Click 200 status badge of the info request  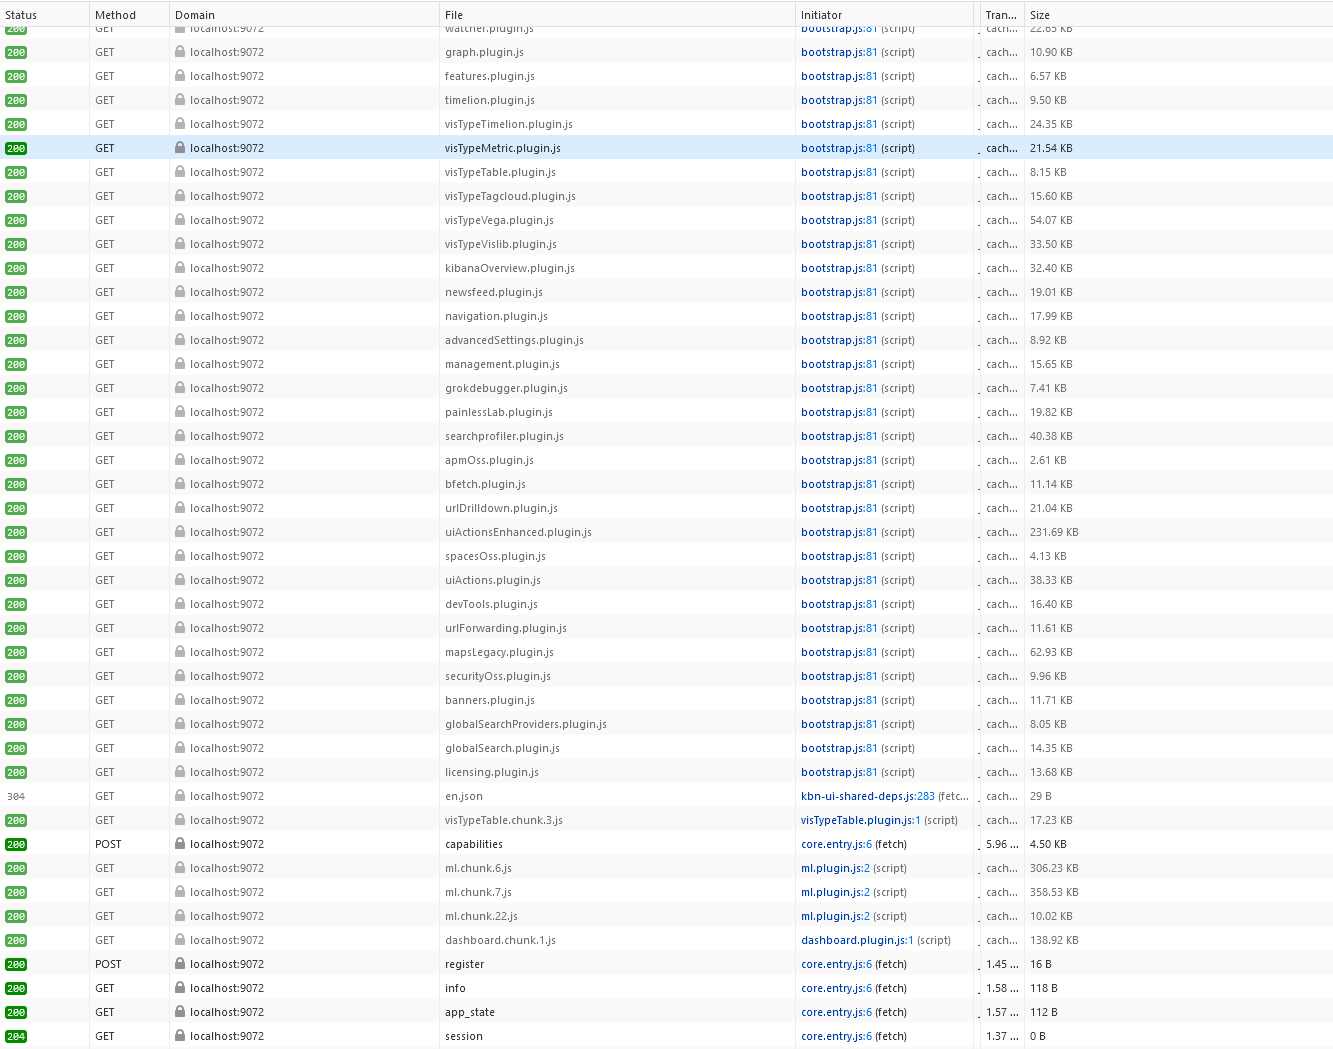pos(16,989)
